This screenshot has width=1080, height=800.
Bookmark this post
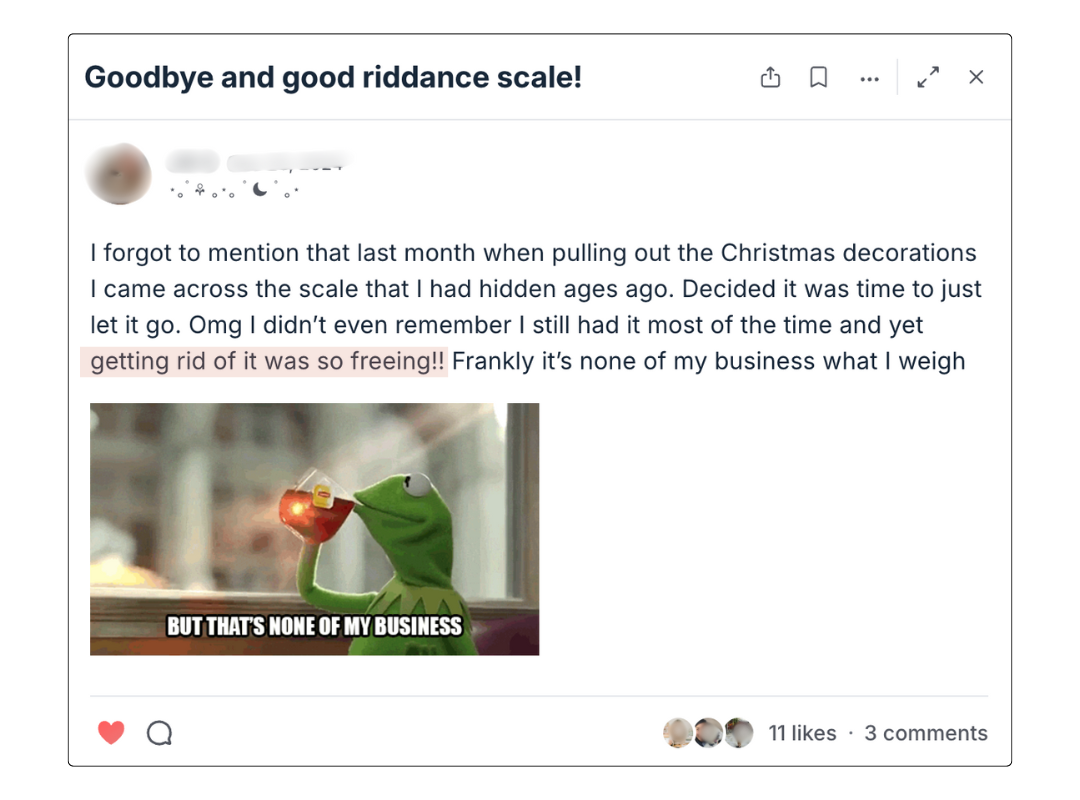[x=819, y=77]
